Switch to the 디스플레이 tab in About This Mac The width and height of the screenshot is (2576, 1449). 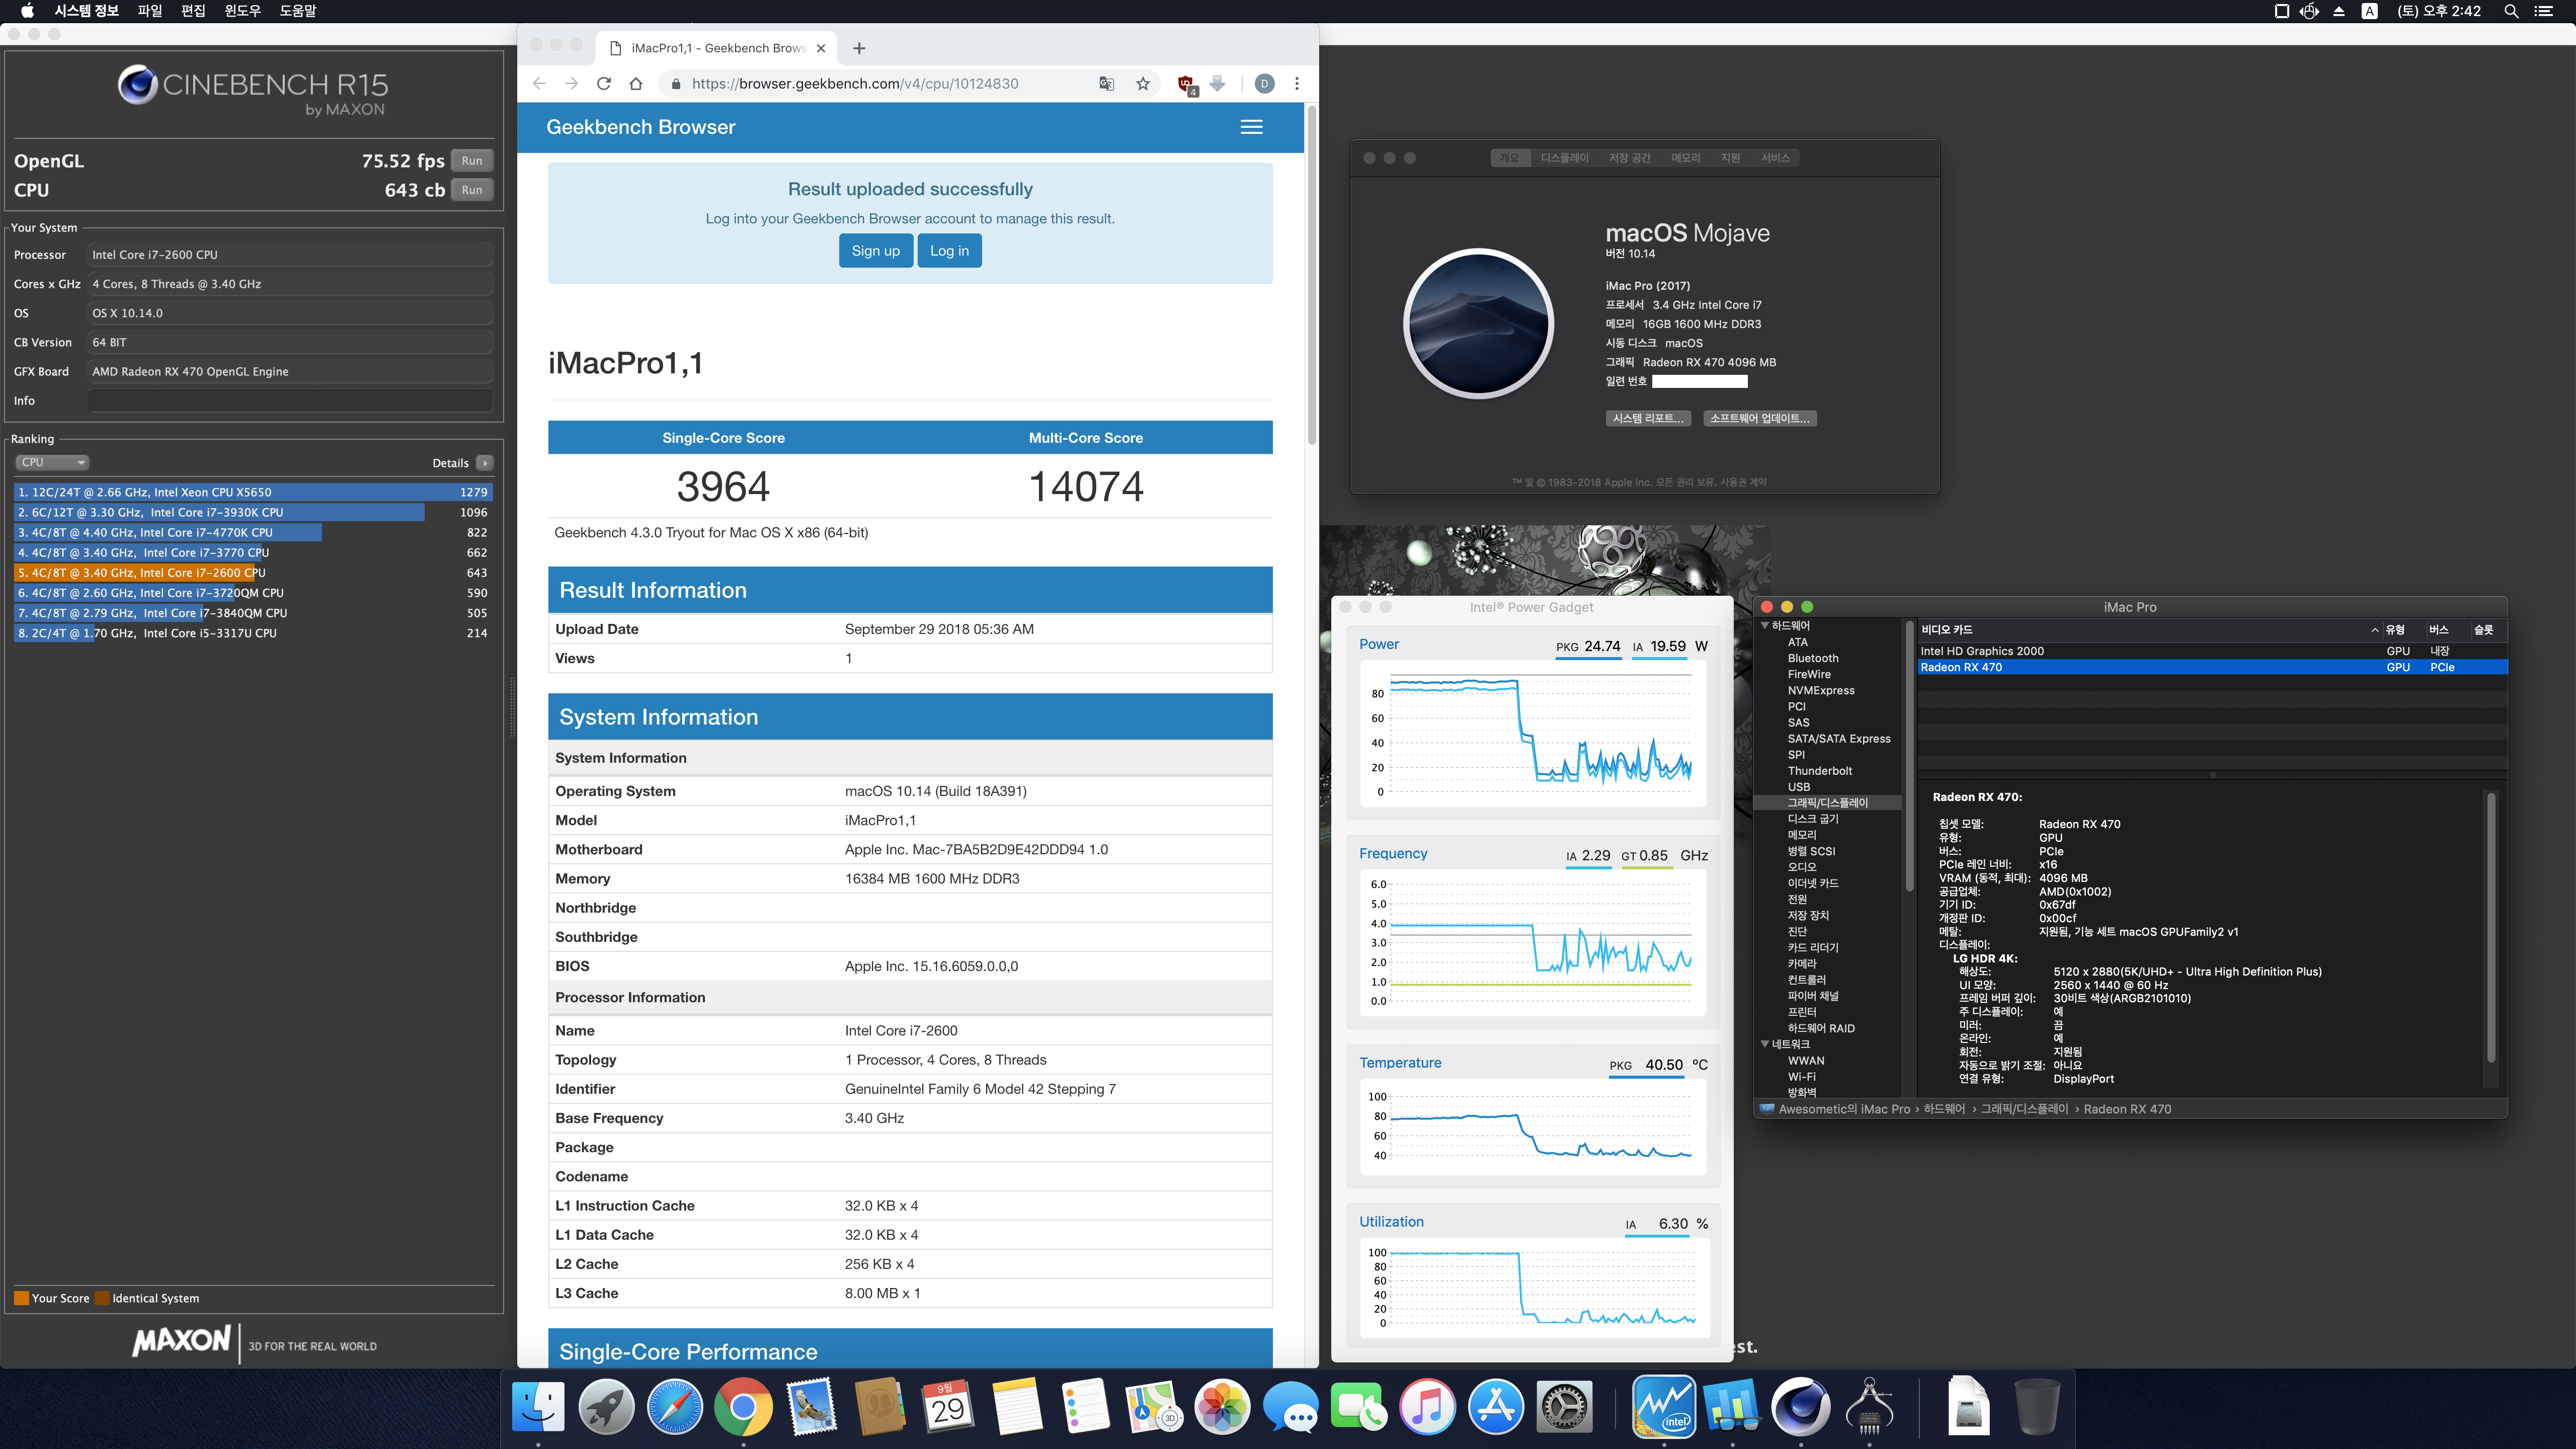pos(1564,158)
